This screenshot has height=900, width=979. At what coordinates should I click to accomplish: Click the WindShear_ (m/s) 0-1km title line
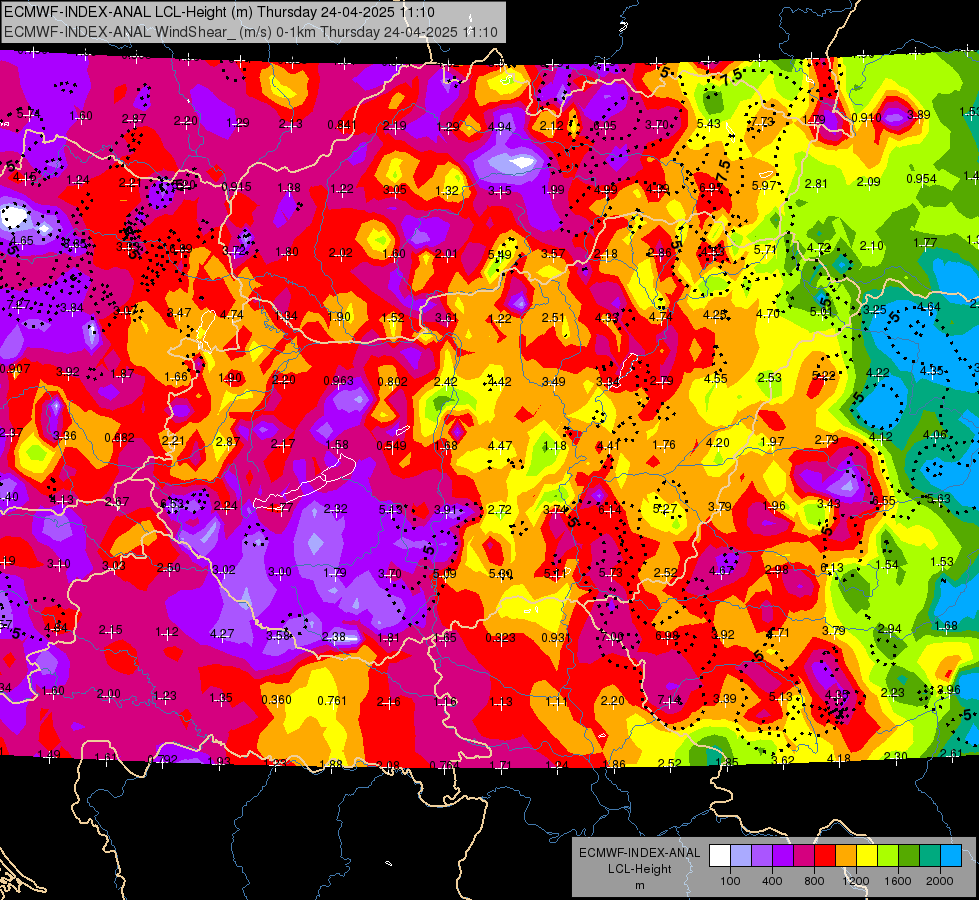pos(251,32)
